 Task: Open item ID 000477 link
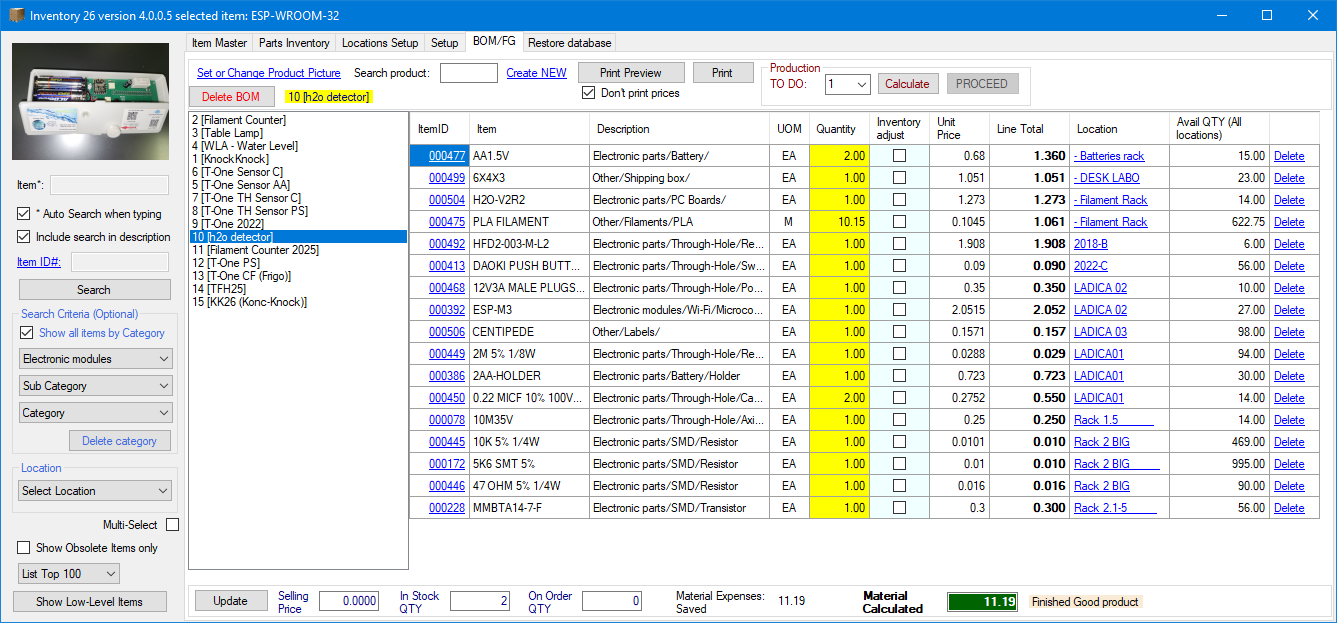coord(447,156)
